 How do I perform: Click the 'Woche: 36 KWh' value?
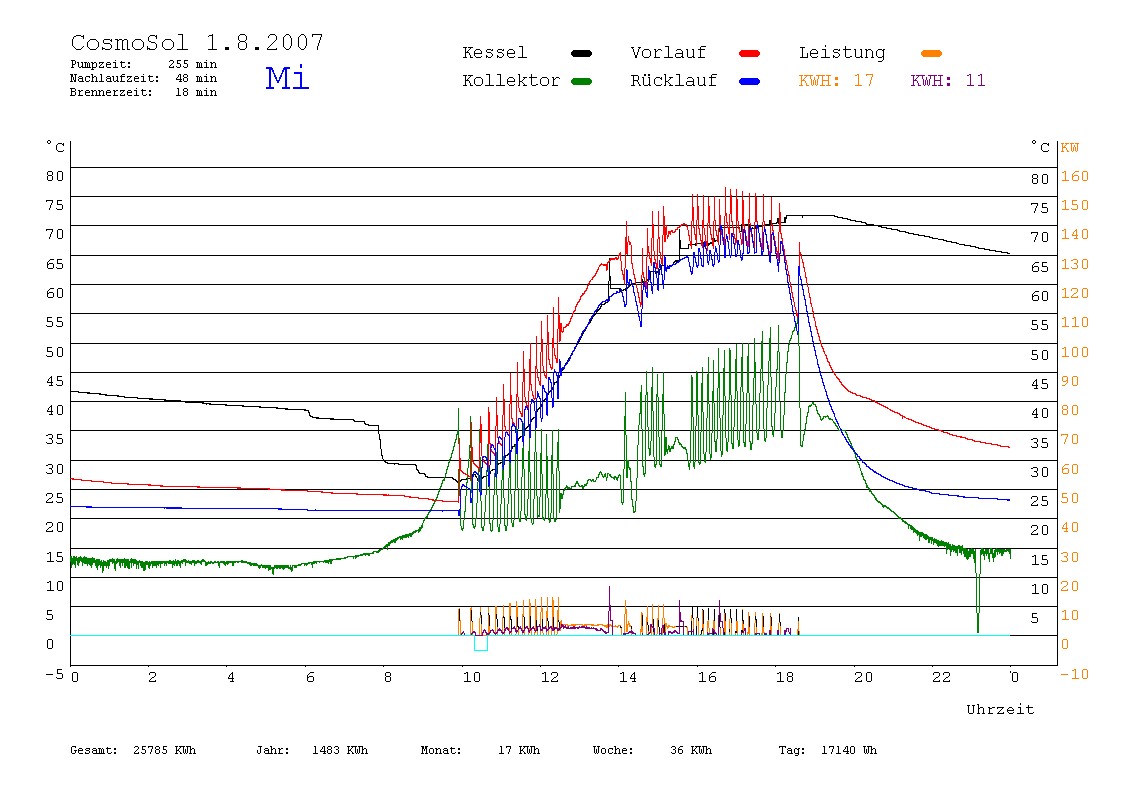652,750
